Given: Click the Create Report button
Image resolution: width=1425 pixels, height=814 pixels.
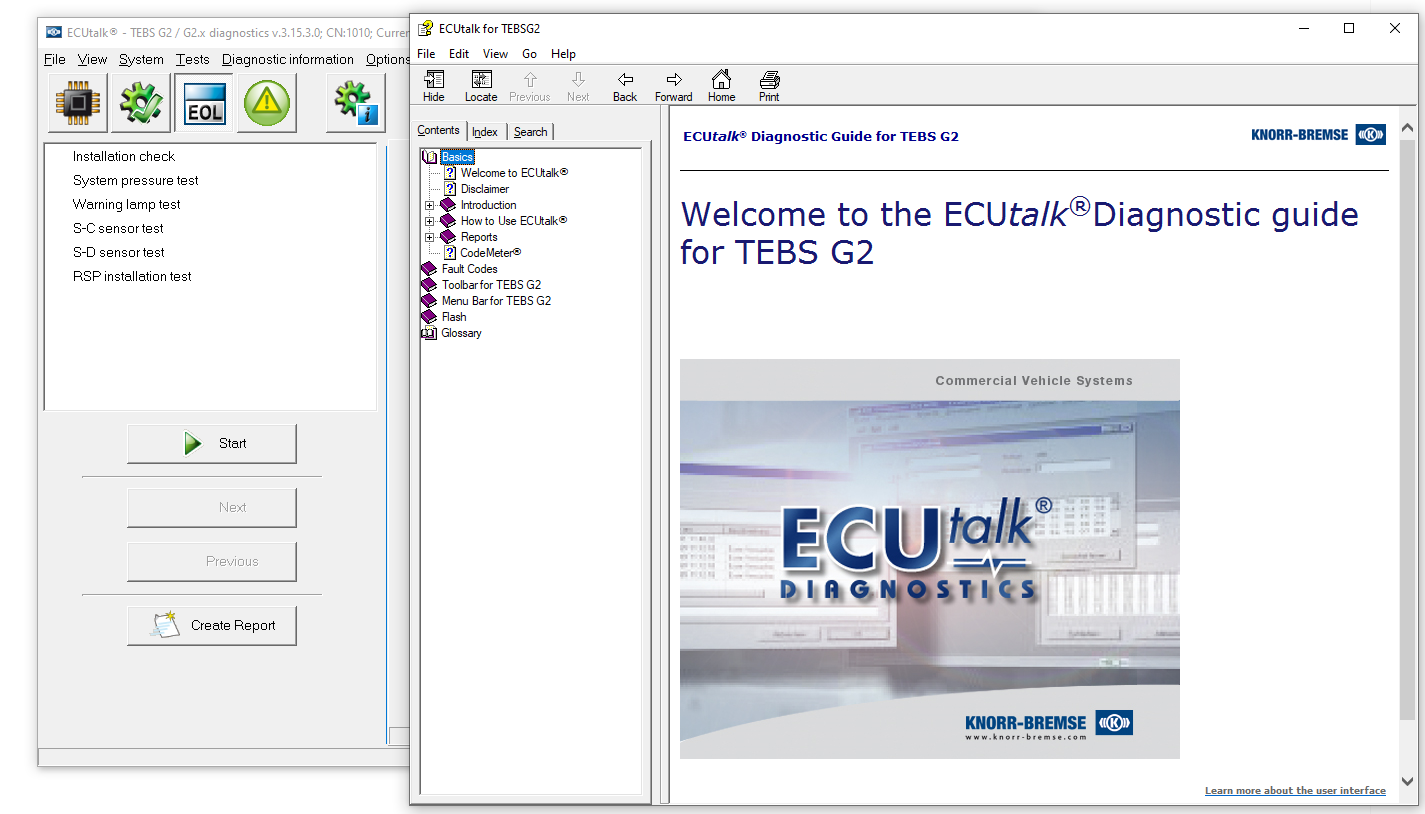Looking at the screenshot, I should (212, 626).
